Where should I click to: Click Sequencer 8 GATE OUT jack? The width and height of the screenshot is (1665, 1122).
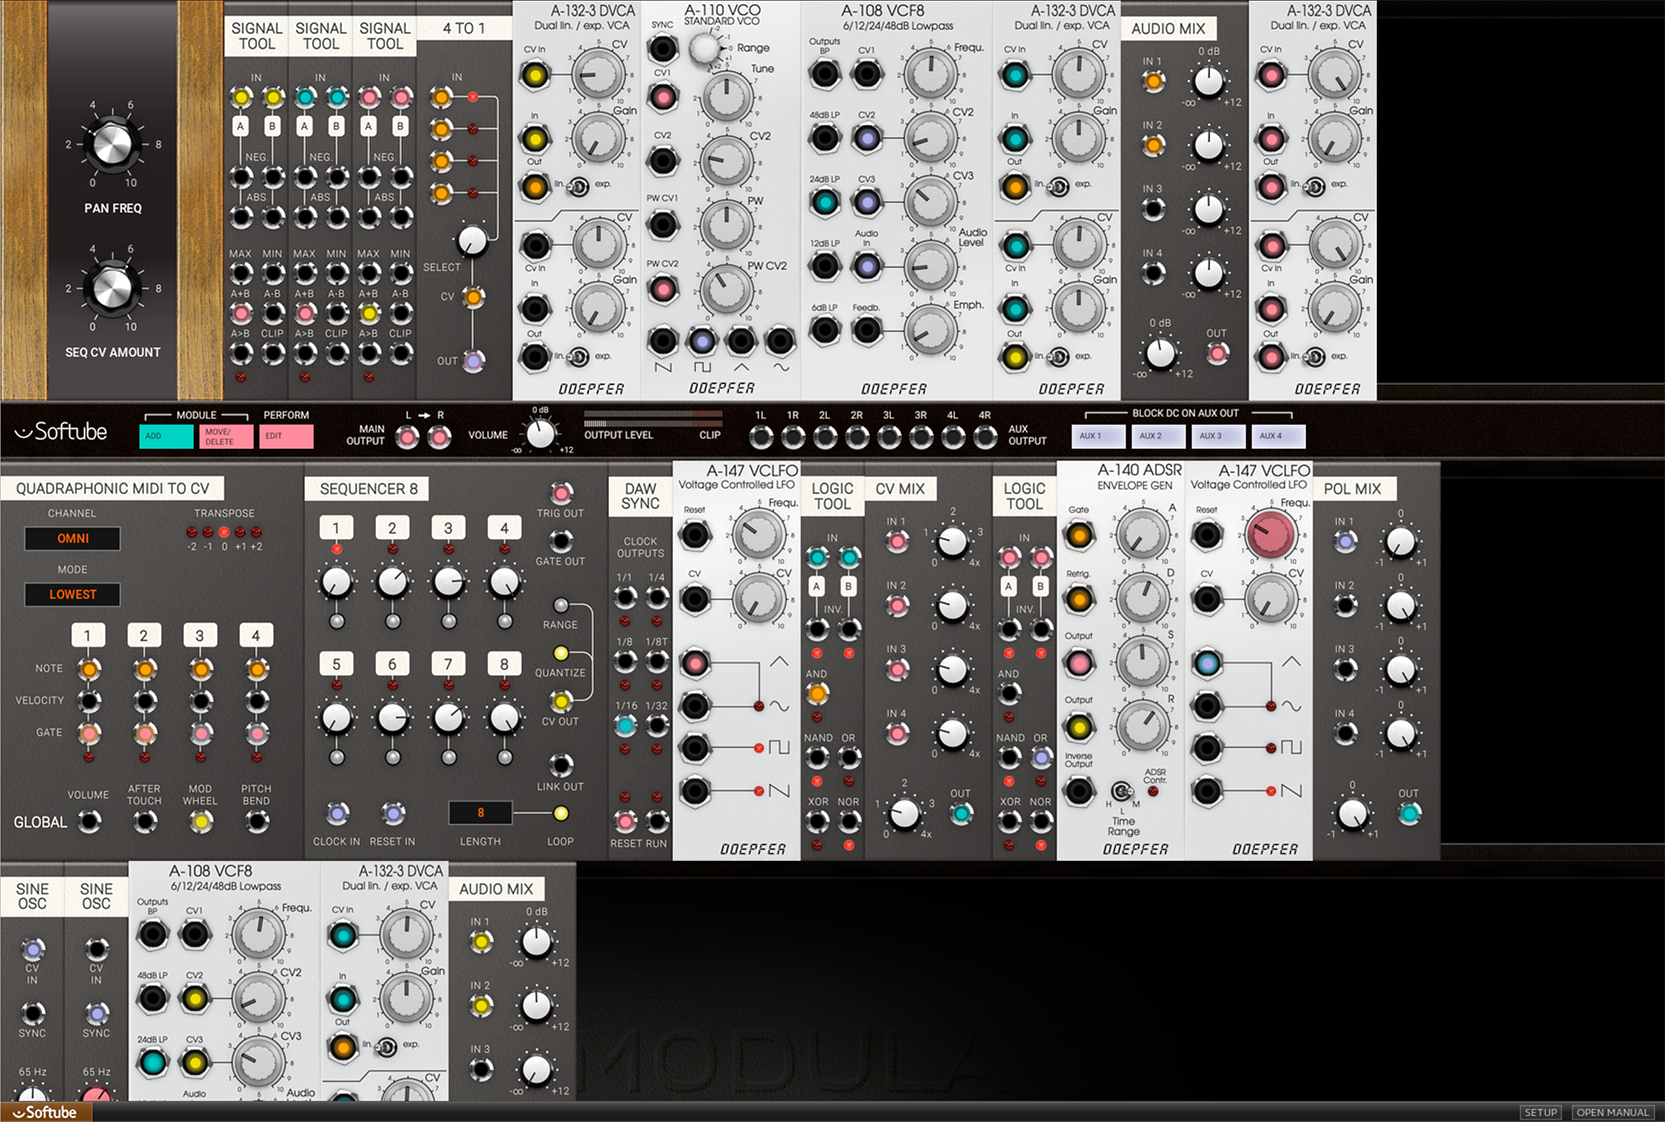pyautogui.click(x=561, y=541)
